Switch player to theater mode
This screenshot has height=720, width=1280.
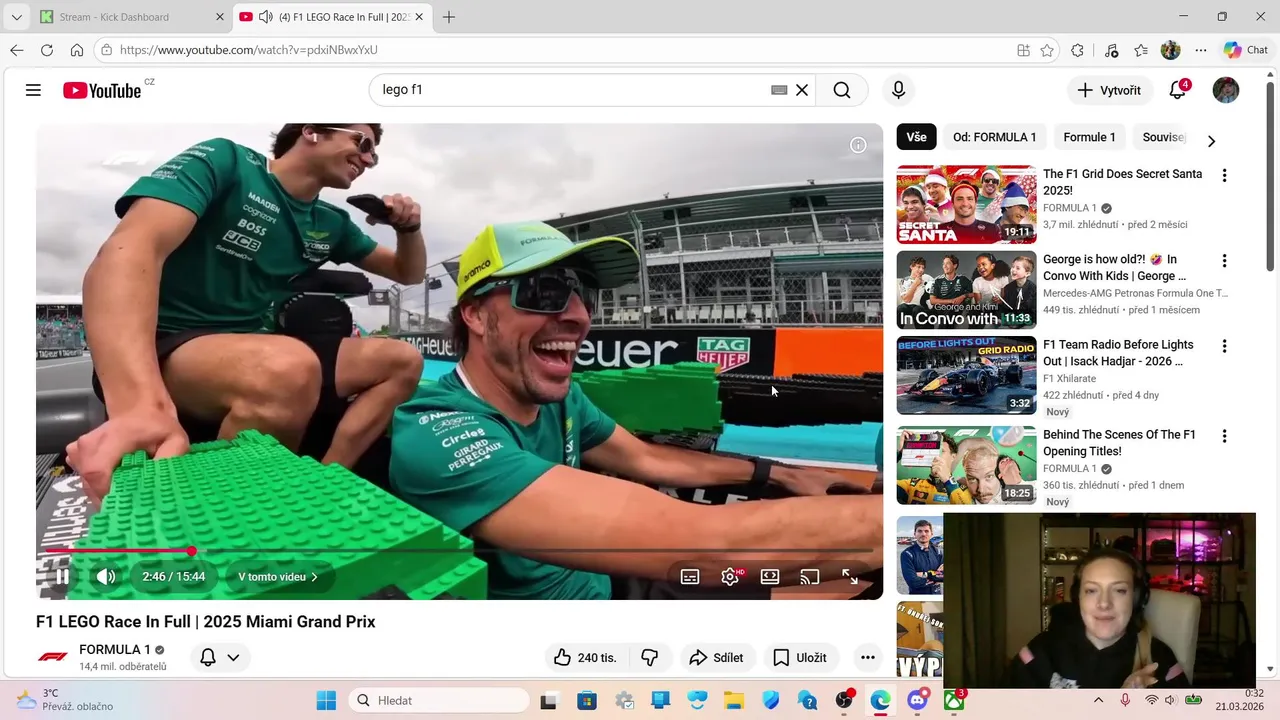coord(770,576)
